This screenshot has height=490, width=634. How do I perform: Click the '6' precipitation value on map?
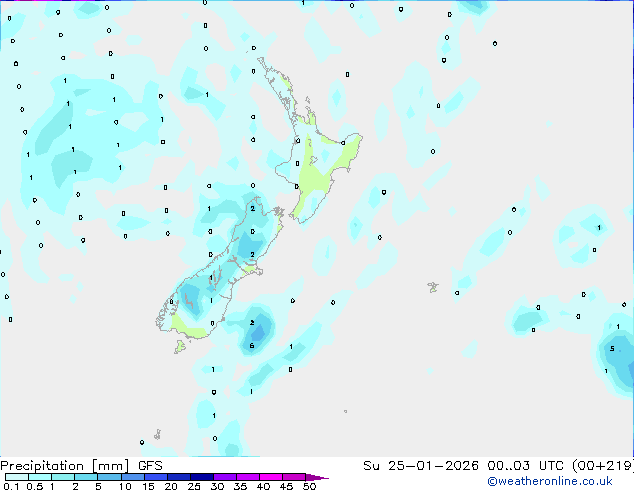pos(252,346)
